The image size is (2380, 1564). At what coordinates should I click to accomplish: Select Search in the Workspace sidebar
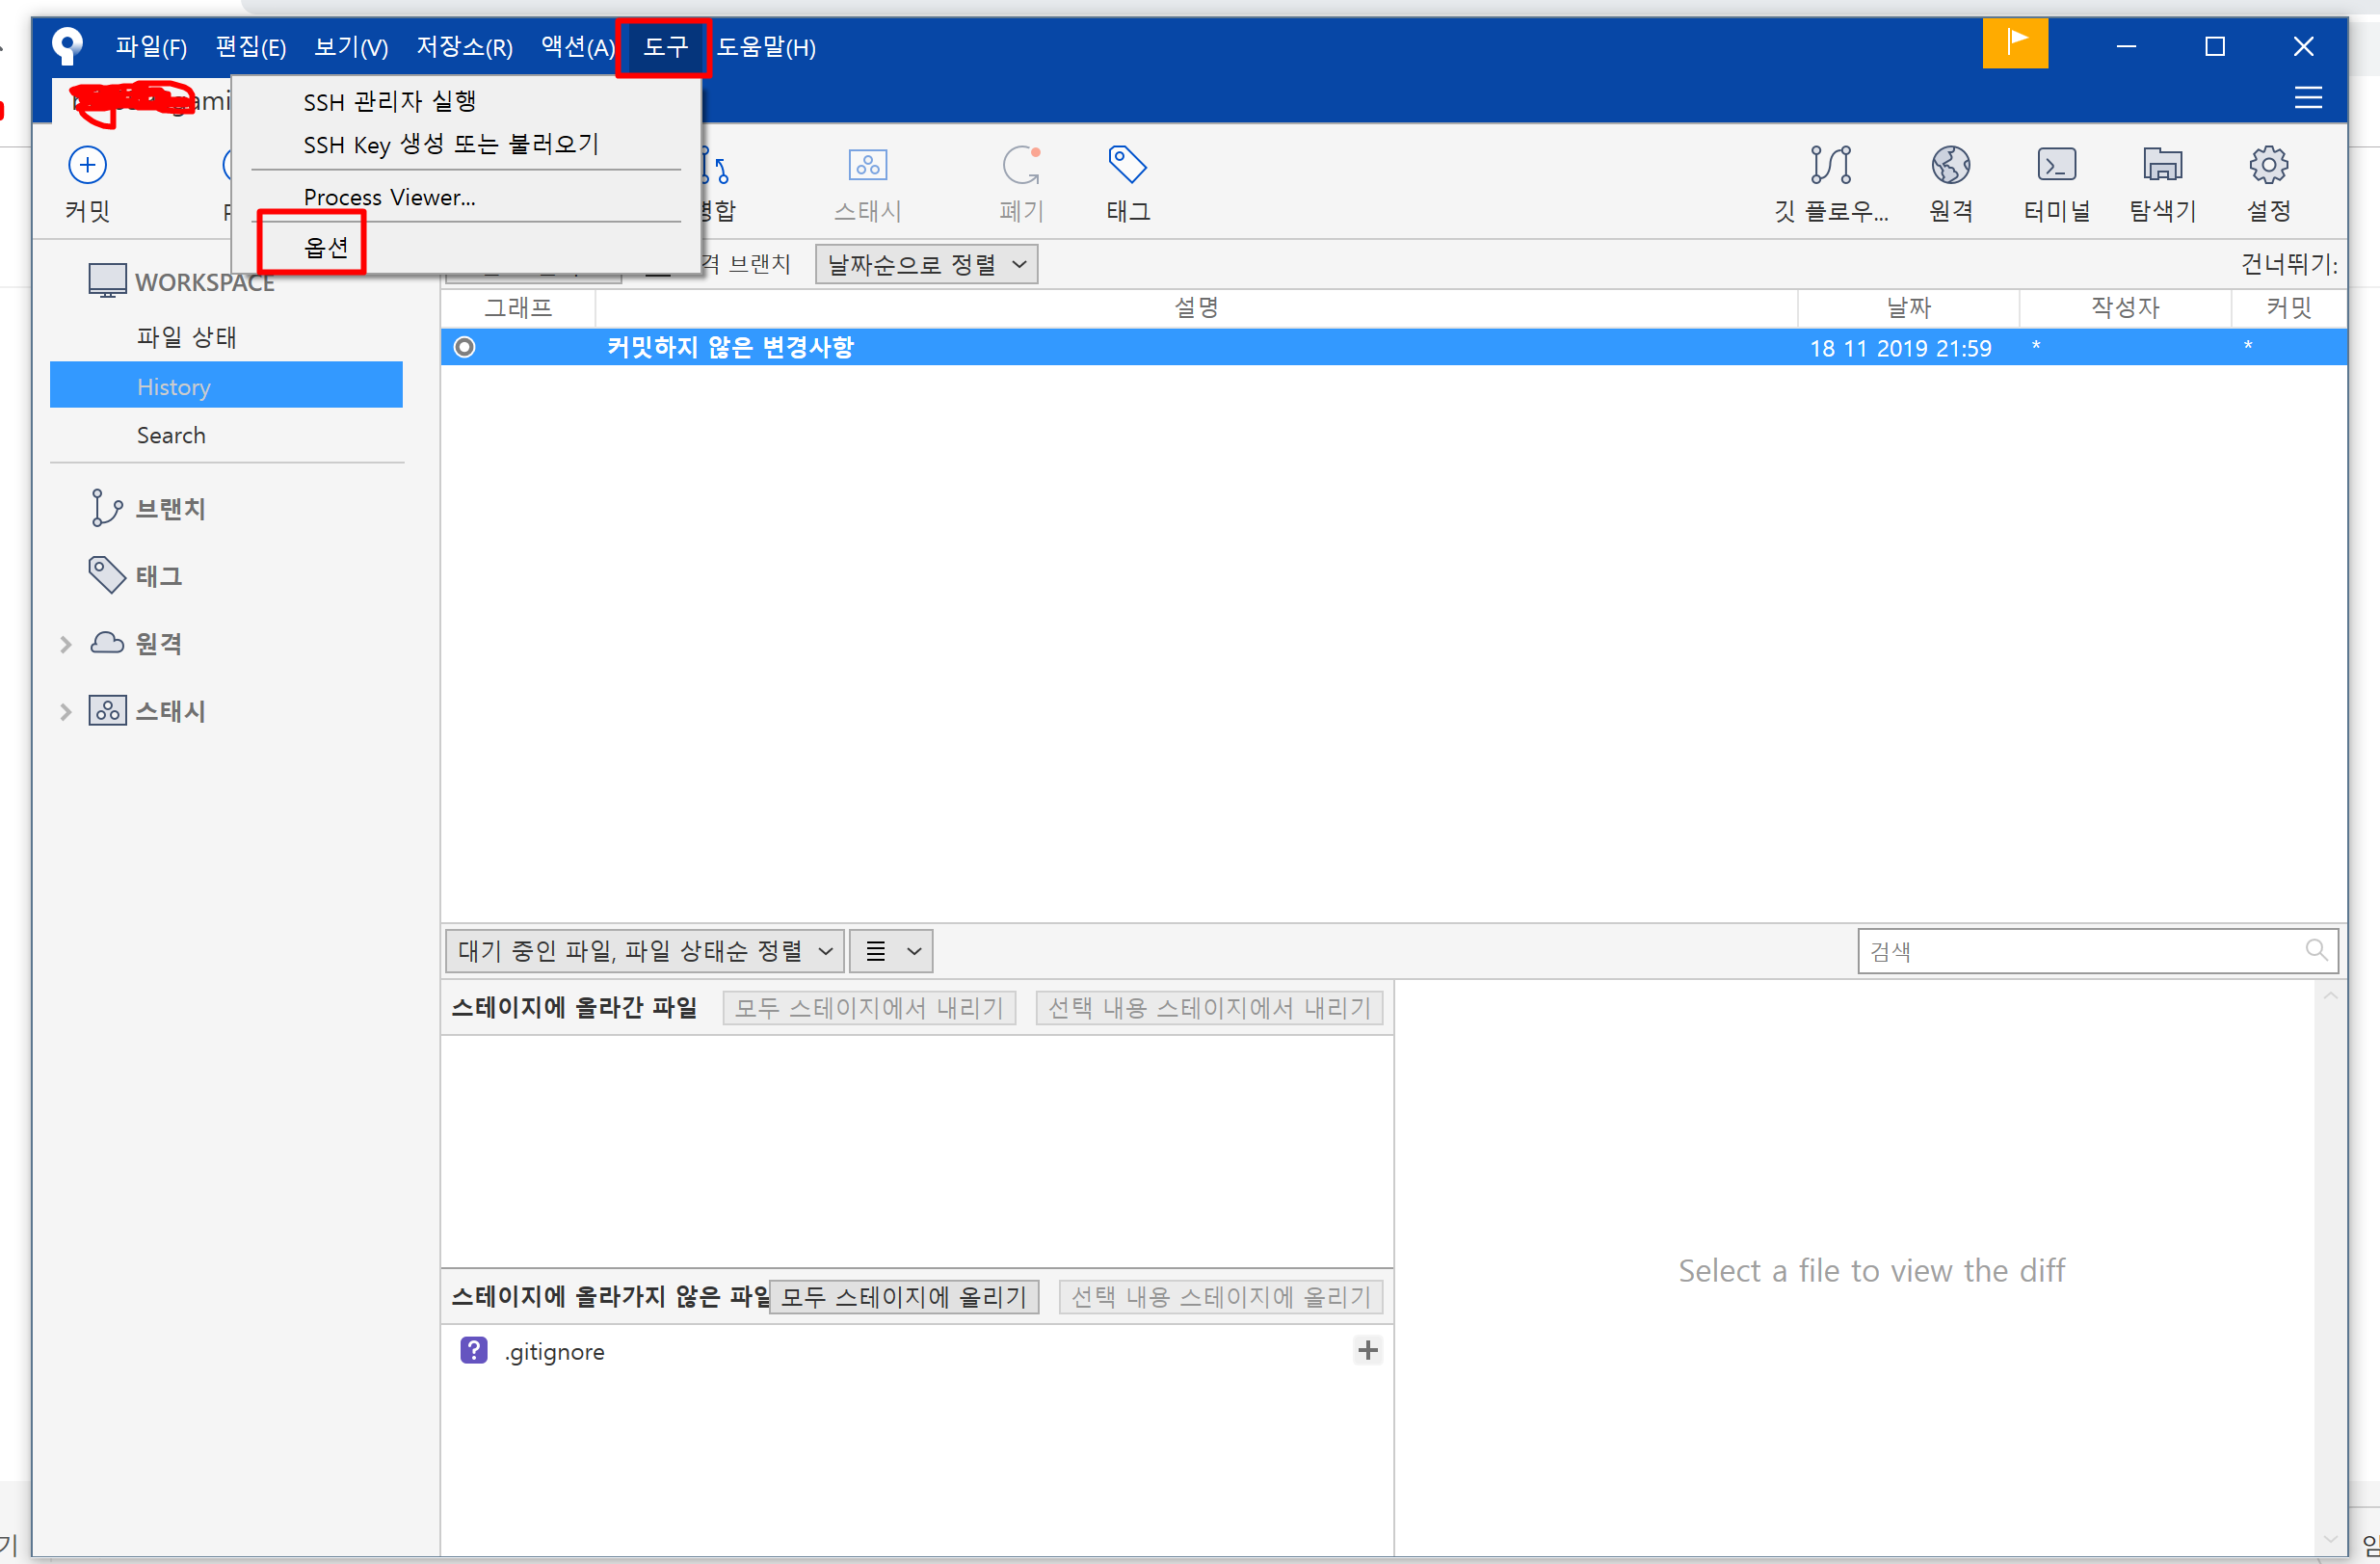(171, 435)
